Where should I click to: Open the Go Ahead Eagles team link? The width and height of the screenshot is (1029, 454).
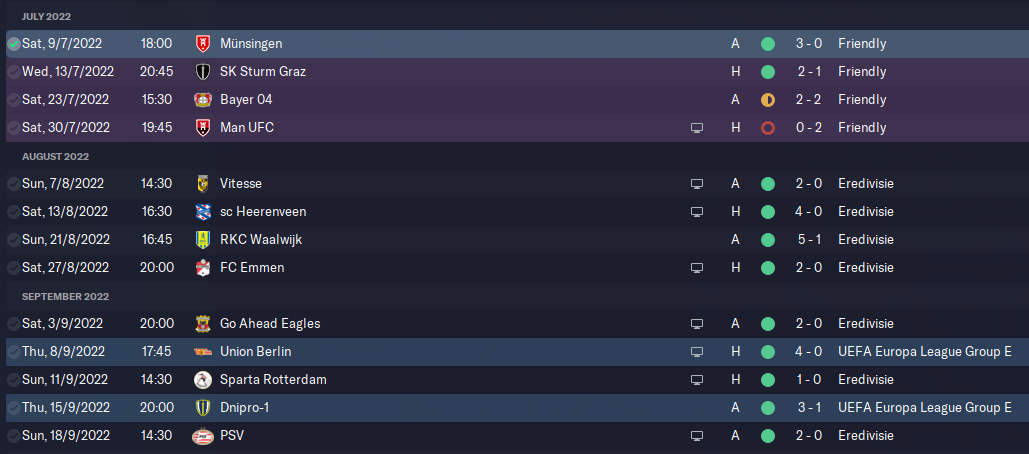coord(270,323)
